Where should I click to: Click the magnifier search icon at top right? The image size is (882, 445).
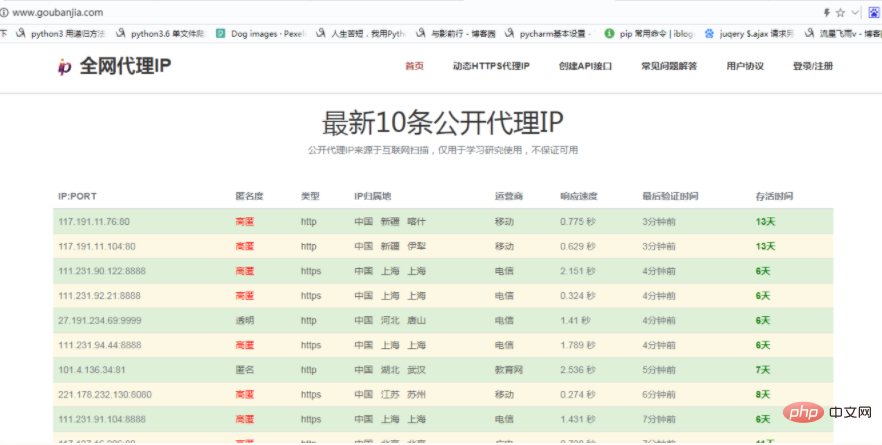(x=876, y=12)
